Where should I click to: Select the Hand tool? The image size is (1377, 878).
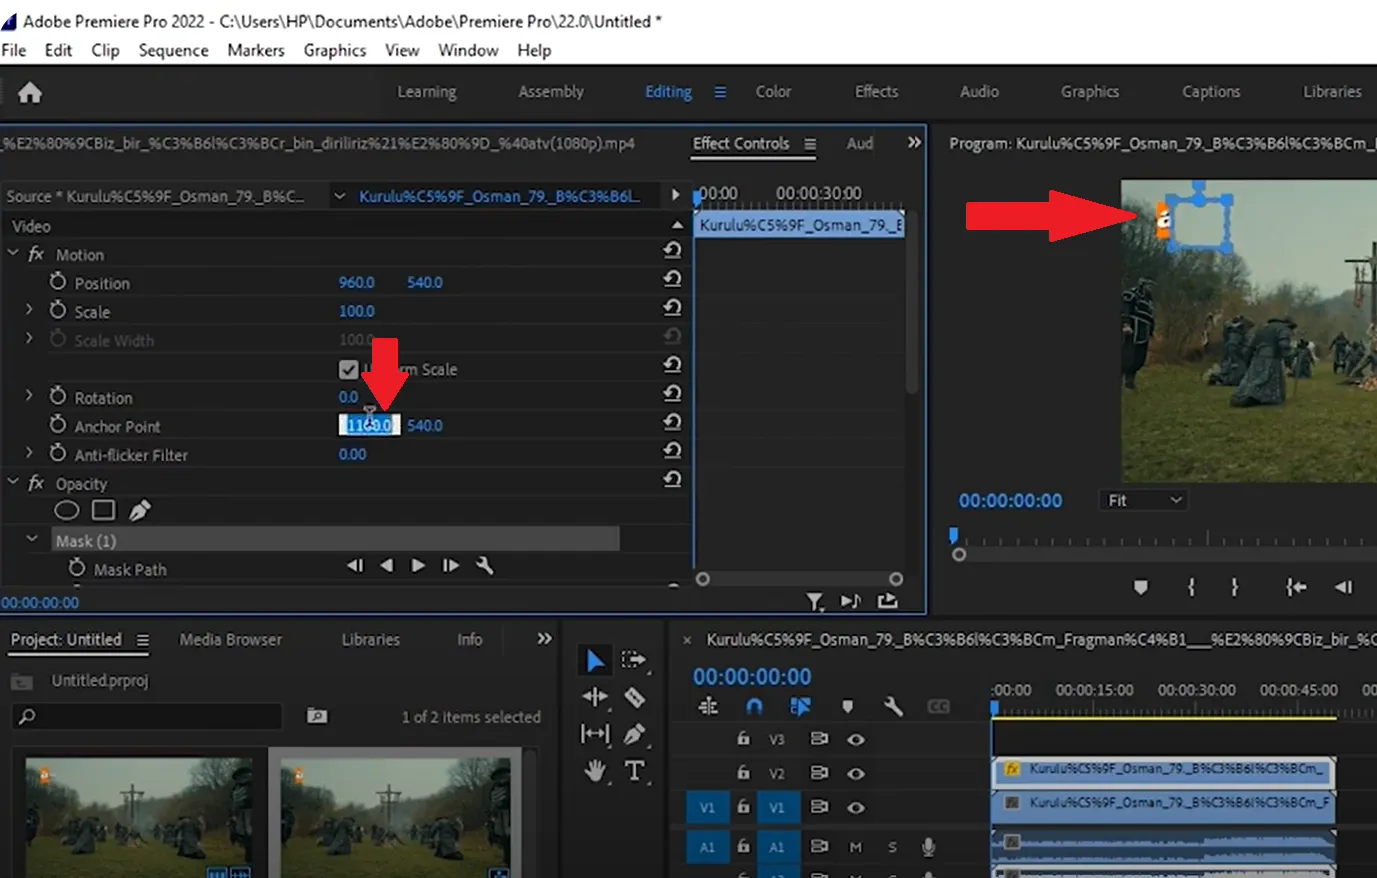tap(595, 770)
